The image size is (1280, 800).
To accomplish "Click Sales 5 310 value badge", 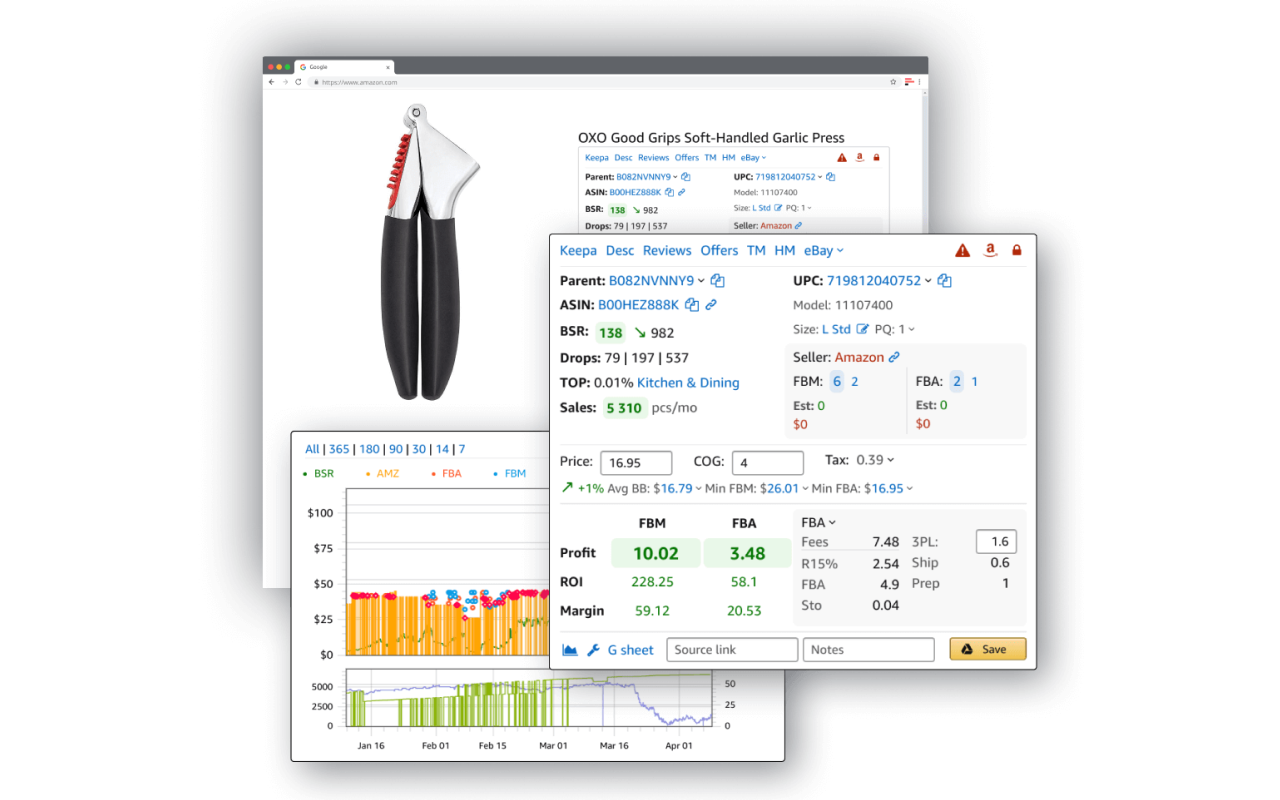I will [x=624, y=408].
